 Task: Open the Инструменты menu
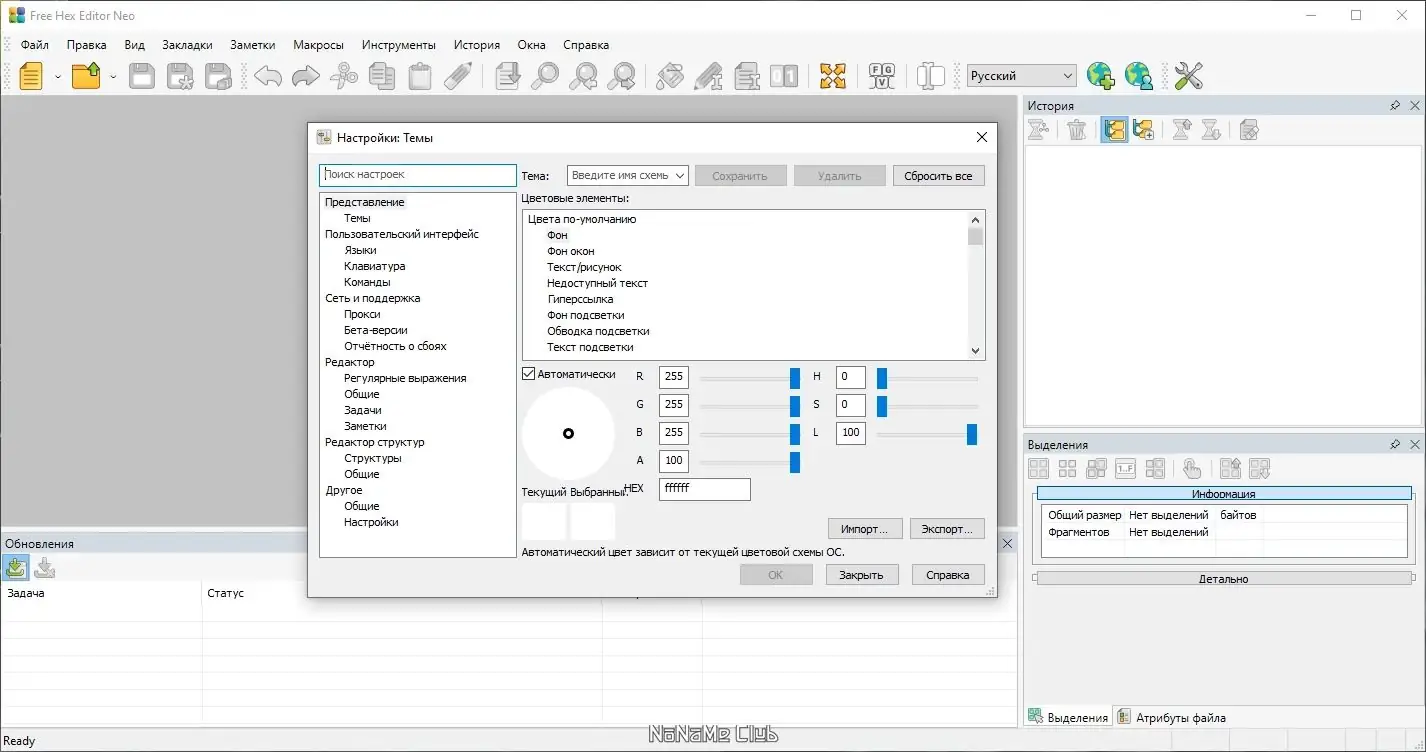[398, 45]
